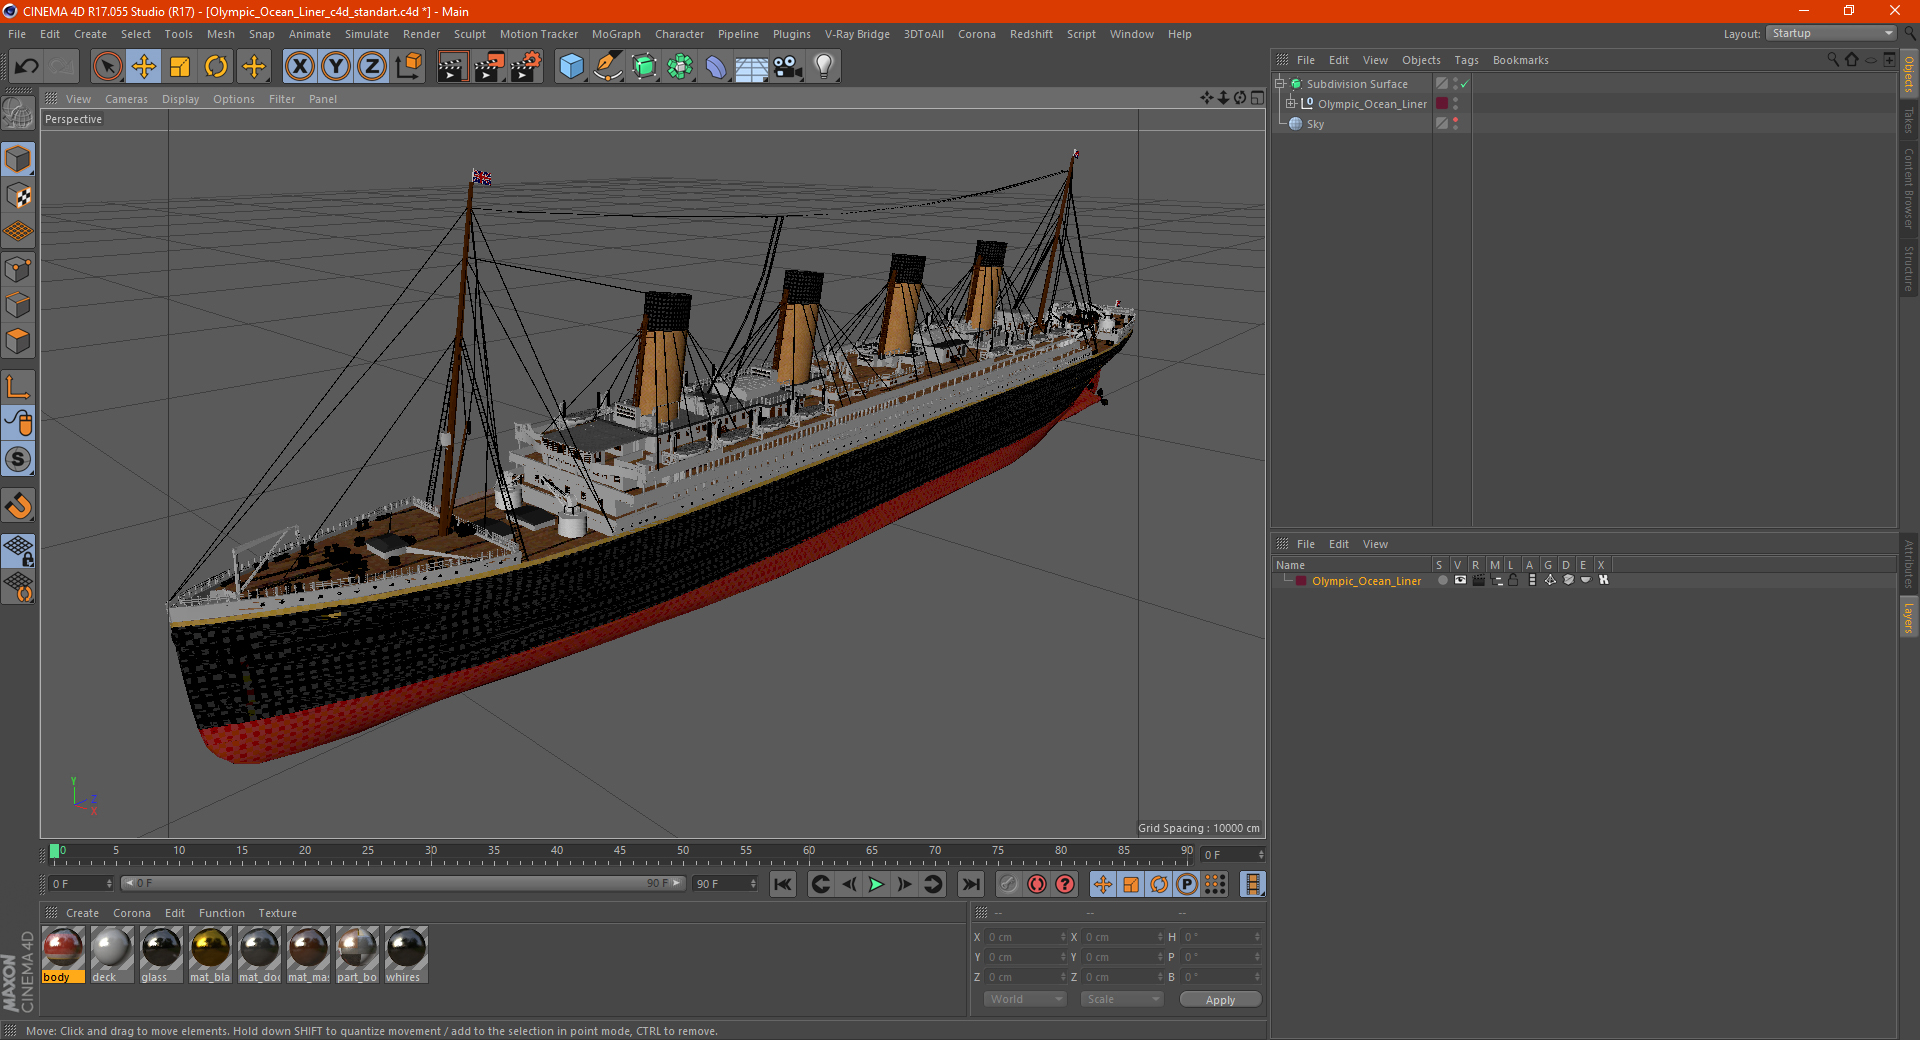This screenshot has width=1920, height=1040.
Task: Click the deformer bend icon
Action: (716, 67)
